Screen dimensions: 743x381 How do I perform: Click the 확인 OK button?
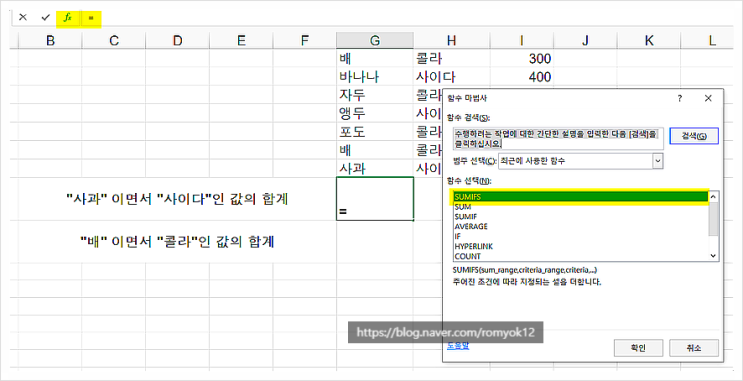click(x=638, y=348)
